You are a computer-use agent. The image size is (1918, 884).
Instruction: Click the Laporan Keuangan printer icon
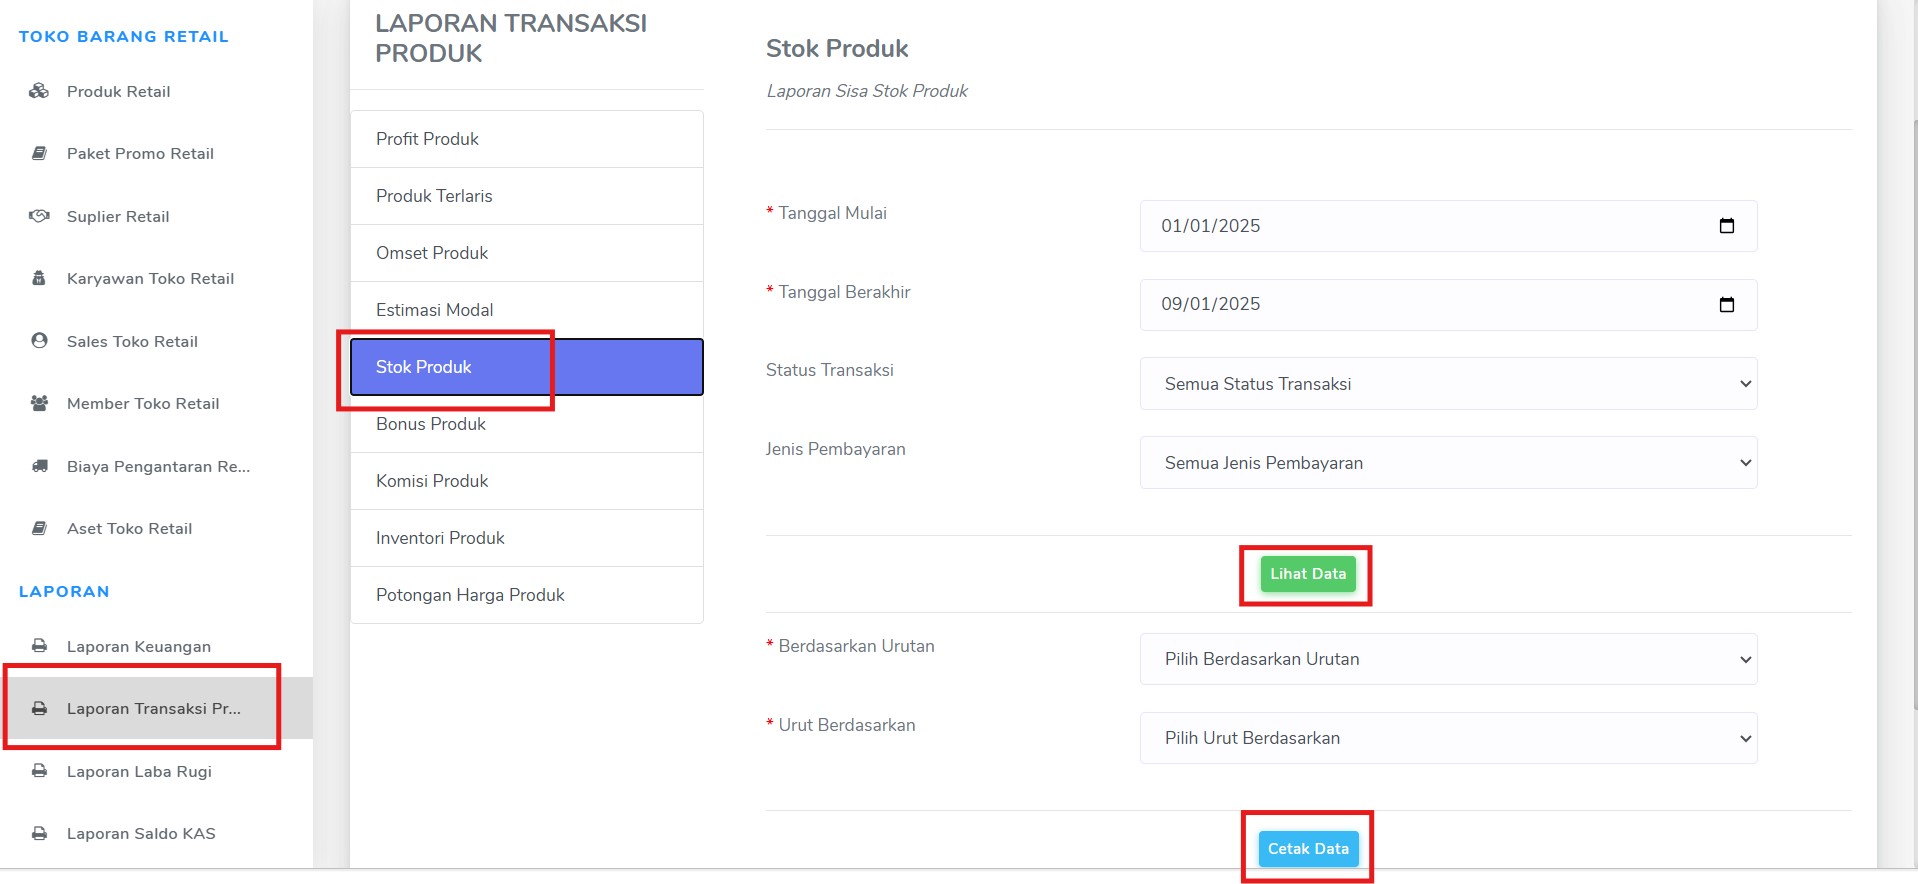click(x=39, y=646)
